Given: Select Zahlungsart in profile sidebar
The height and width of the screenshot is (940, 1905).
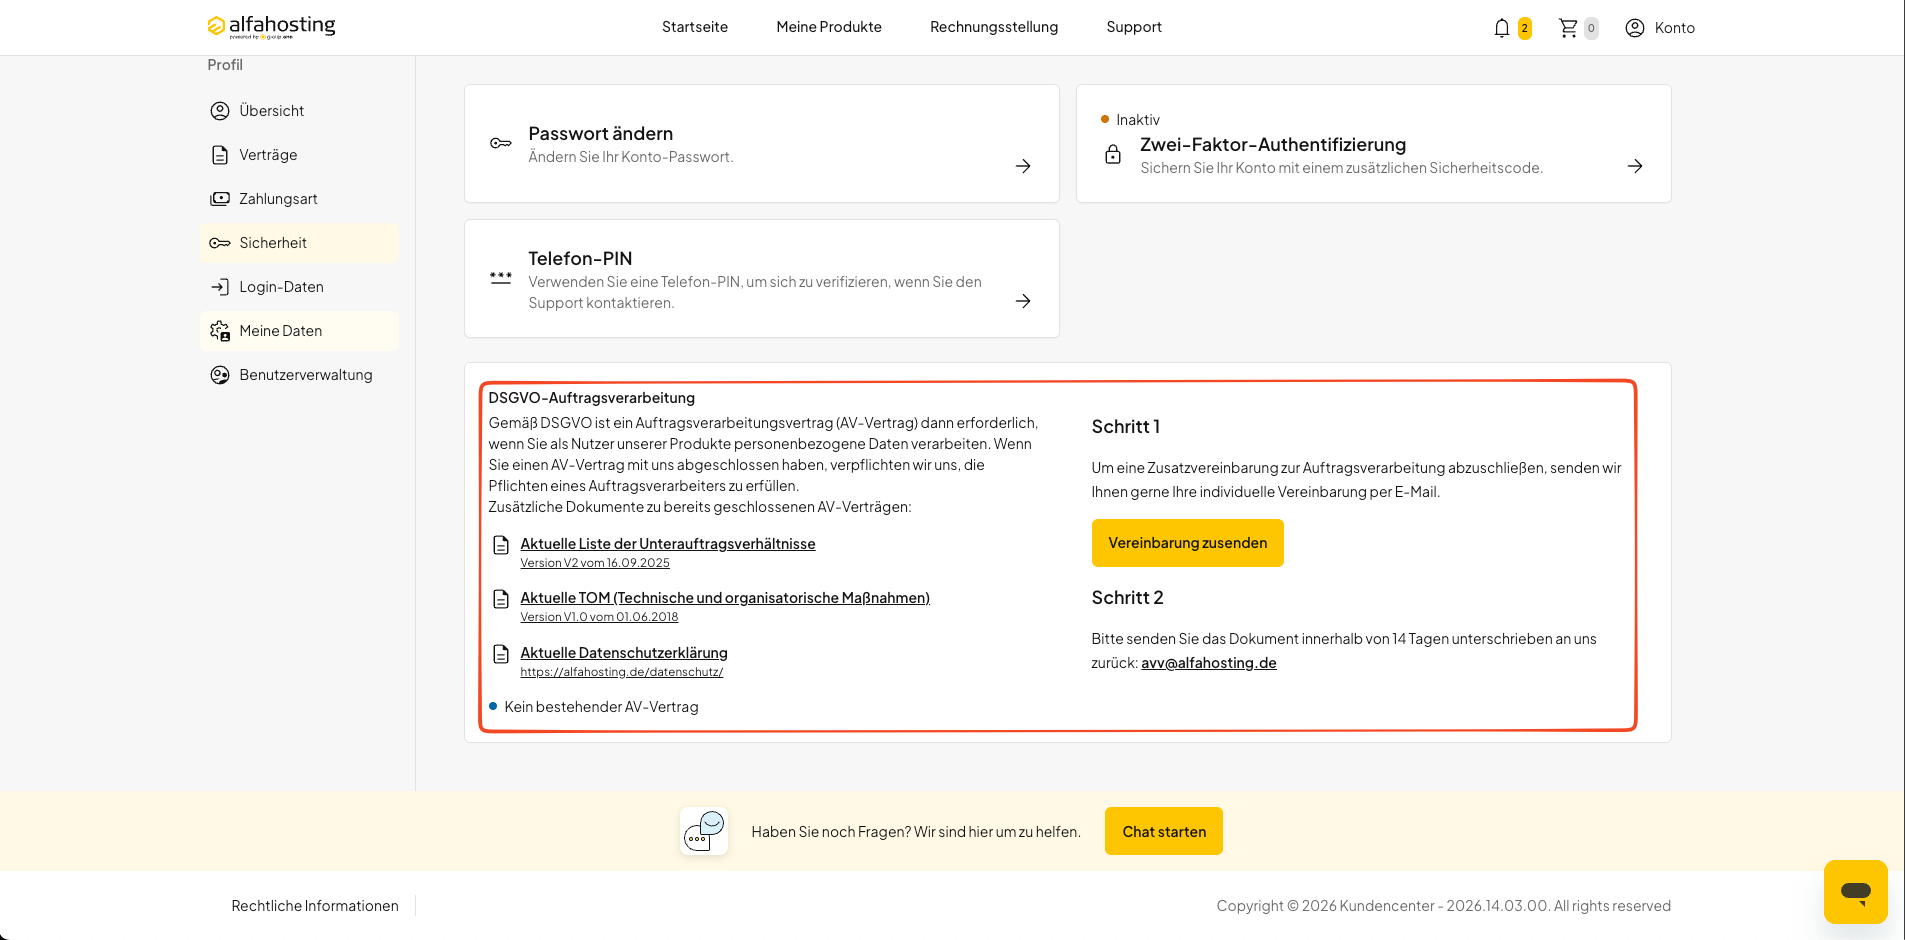Looking at the screenshot, I should point(299,199).
